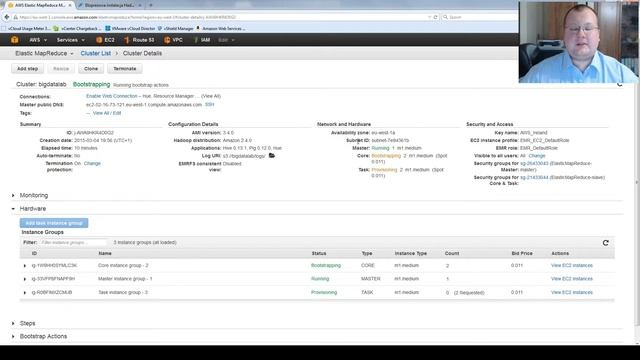Image resolution: width=640 pixels, height=360 pixels.
Task: Open vCloud Usage Meter bookmark
Action: [27, 29]
